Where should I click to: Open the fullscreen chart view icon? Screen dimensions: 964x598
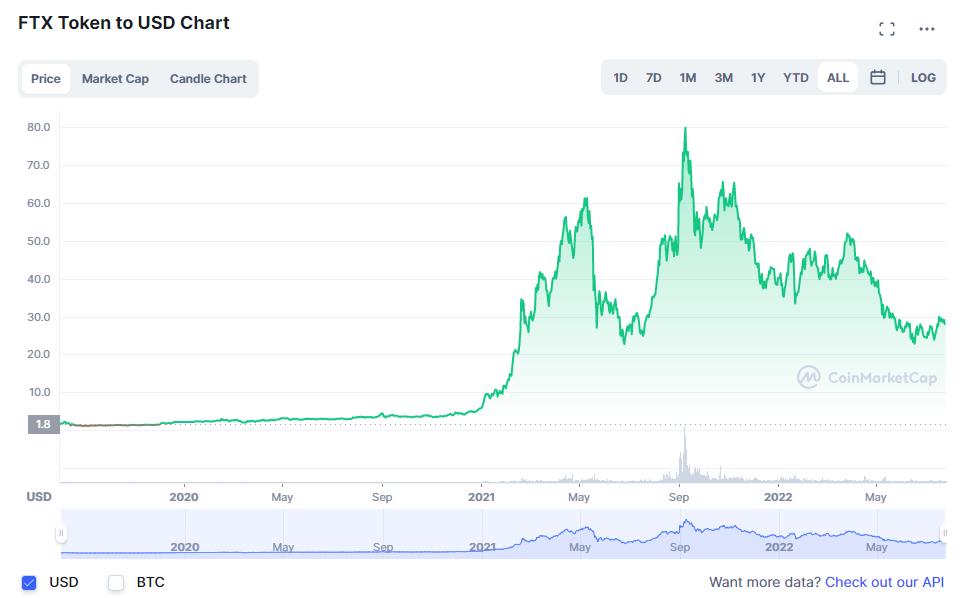pos(887,29)
